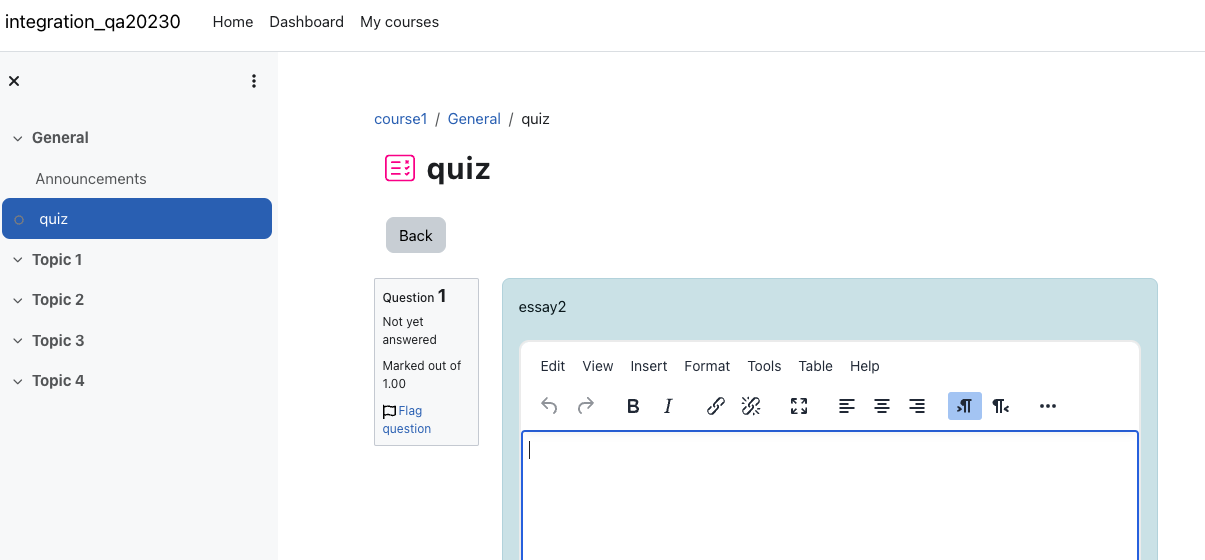Insert a link using the link icon
Viewport: 1205px width, 560px height.
coord(716,406)
